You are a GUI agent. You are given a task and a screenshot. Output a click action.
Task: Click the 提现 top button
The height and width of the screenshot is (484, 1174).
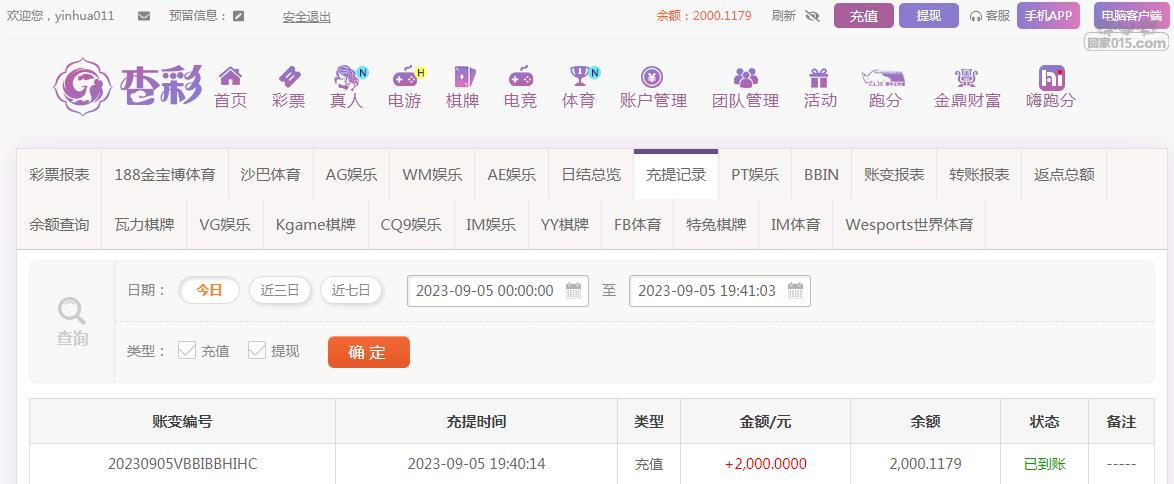click(929, 16)
